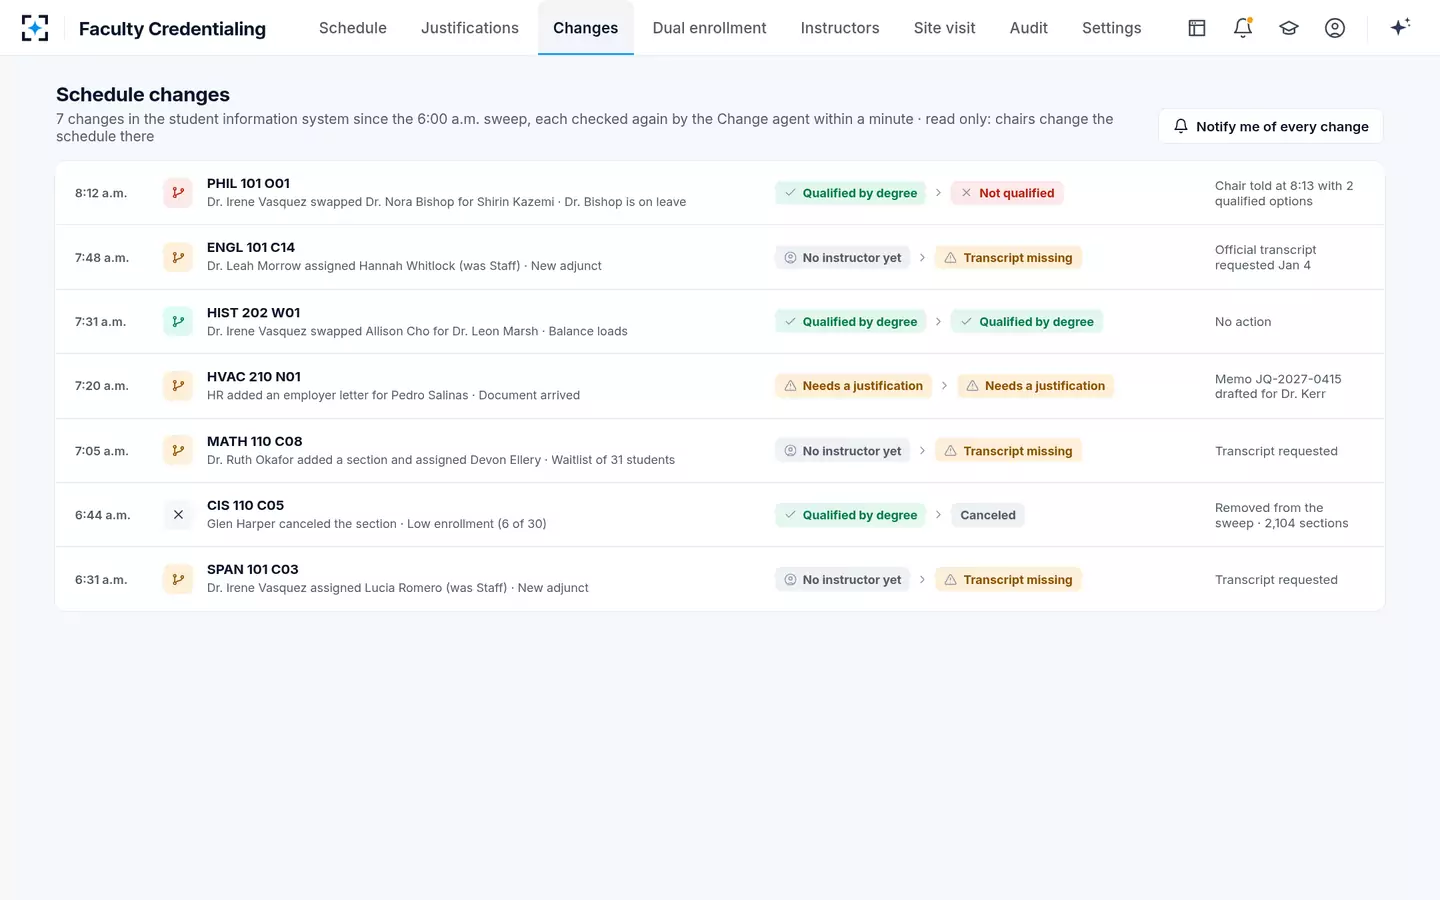Click Notify me of every change button

tap(1271, 126)
